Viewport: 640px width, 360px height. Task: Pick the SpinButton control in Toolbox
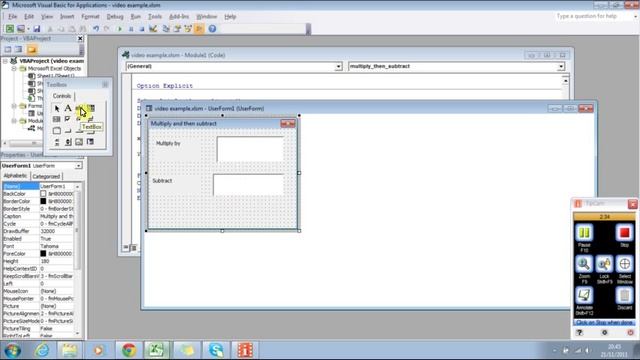pyautogui.click(x=68, y=142)
